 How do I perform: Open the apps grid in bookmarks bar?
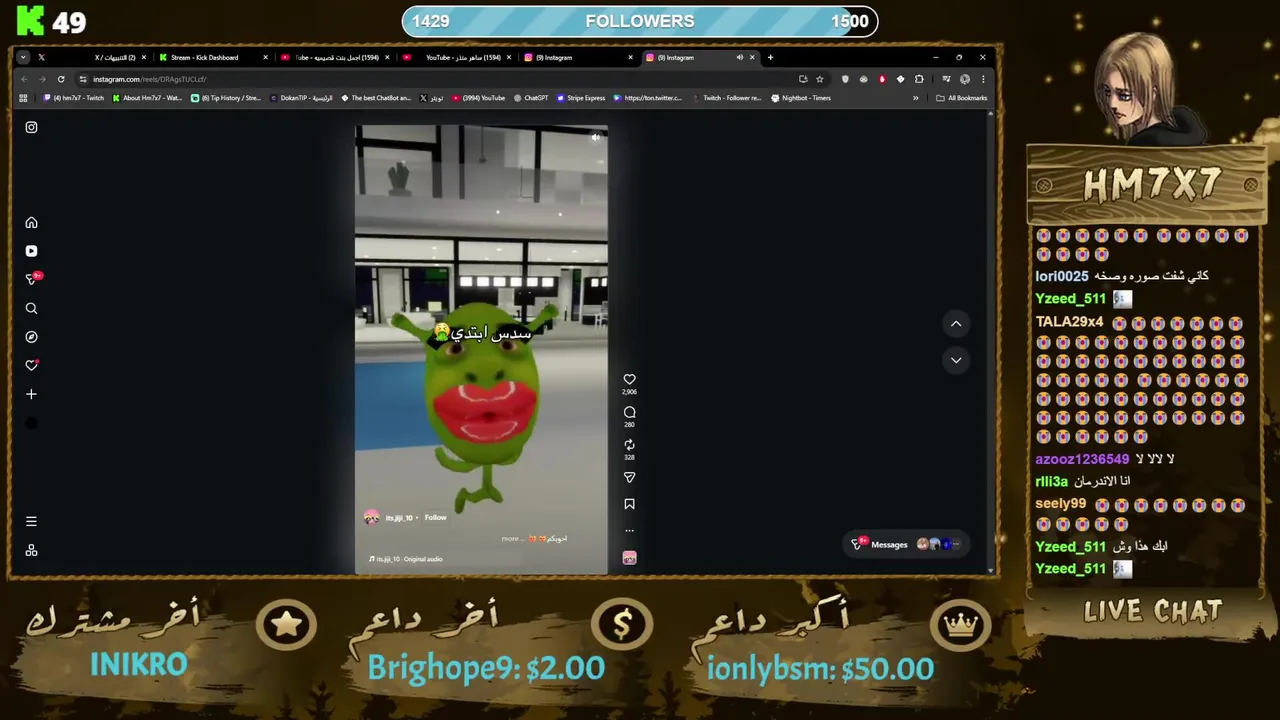coord(23,98)
